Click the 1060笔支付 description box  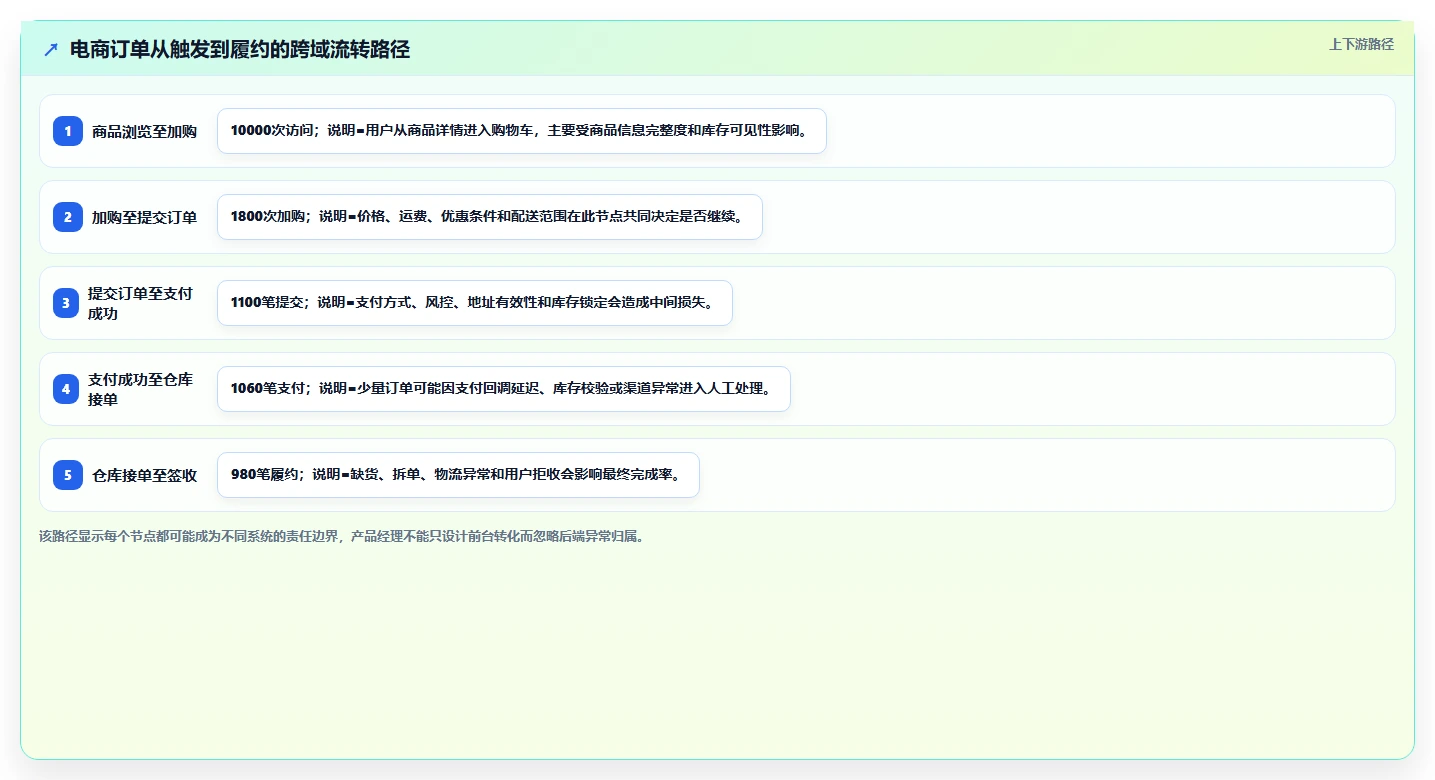(x=504, y=389)
